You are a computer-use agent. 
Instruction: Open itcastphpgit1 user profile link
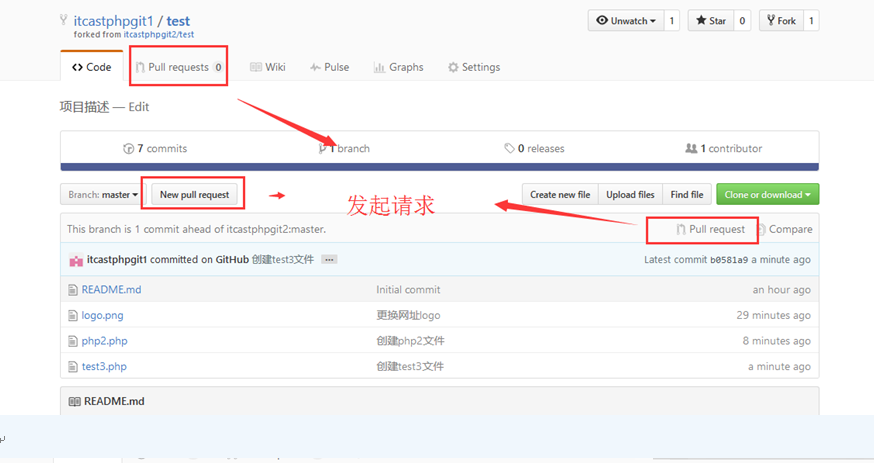pyautogui.click(x=113, y=21)
